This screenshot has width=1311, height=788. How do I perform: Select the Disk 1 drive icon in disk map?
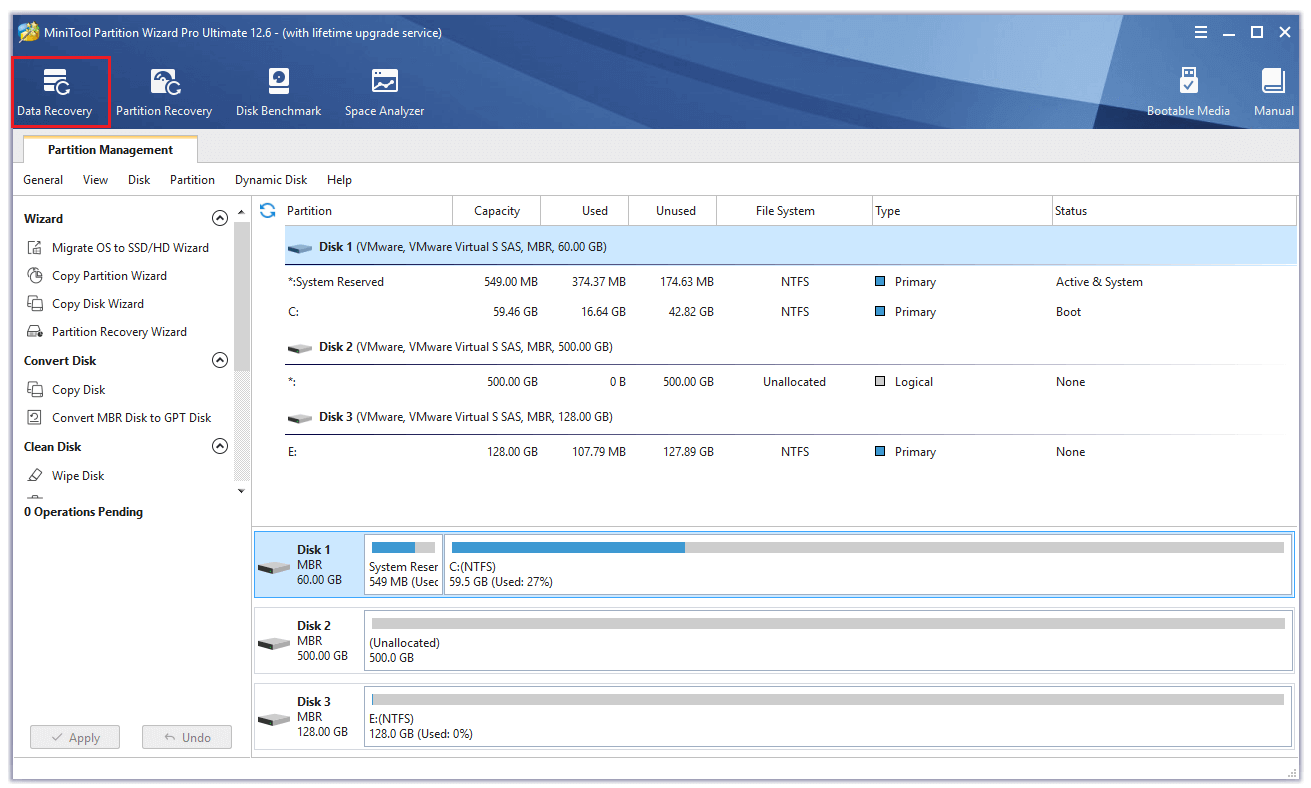(274, 567)
